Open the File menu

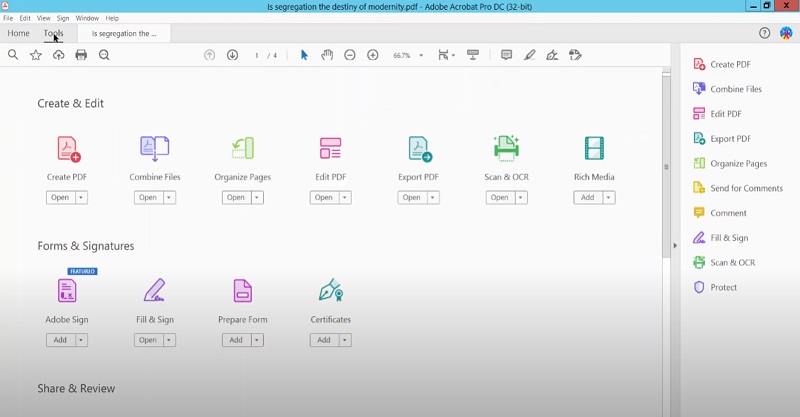coord(8,18)
